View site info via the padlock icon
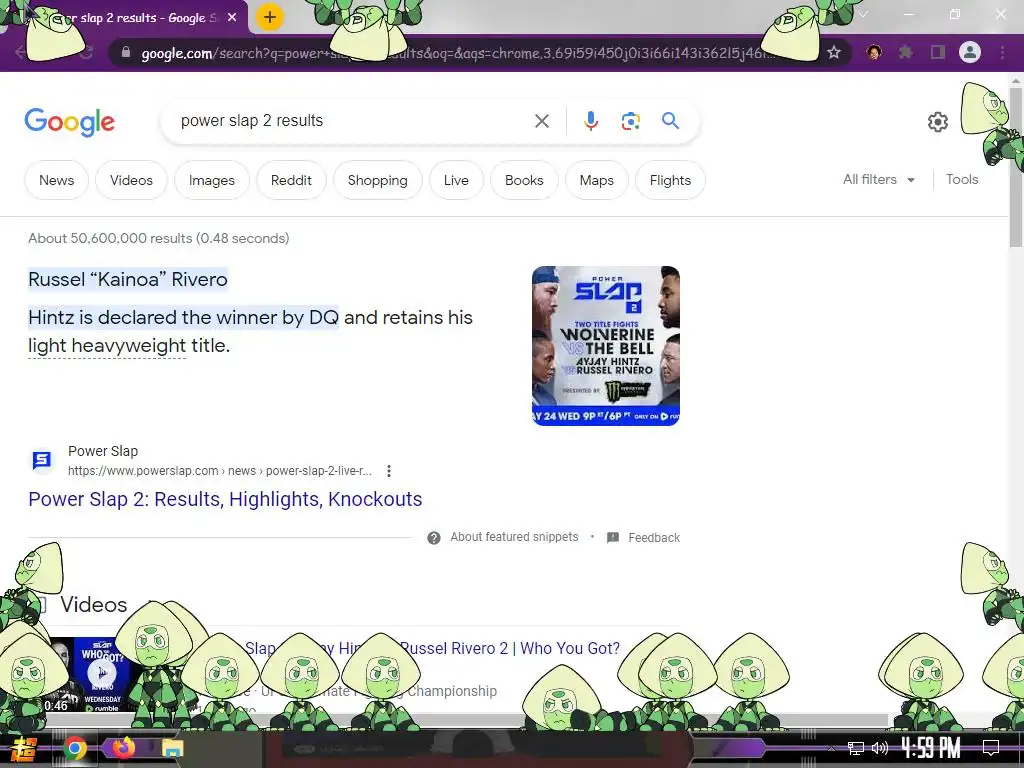 (126, 52)
